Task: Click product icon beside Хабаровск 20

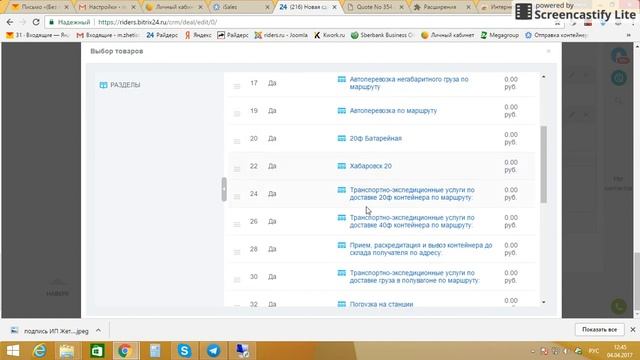Action: click(342, 166)
